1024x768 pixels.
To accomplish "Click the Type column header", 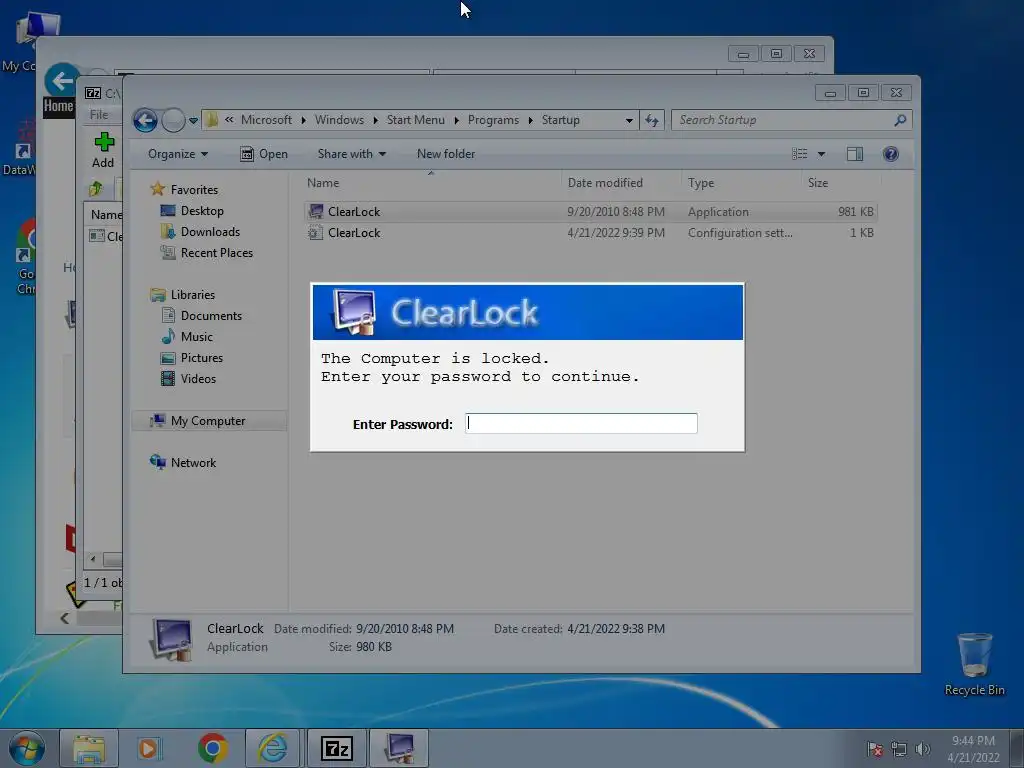I will click(x=701, y=184).
